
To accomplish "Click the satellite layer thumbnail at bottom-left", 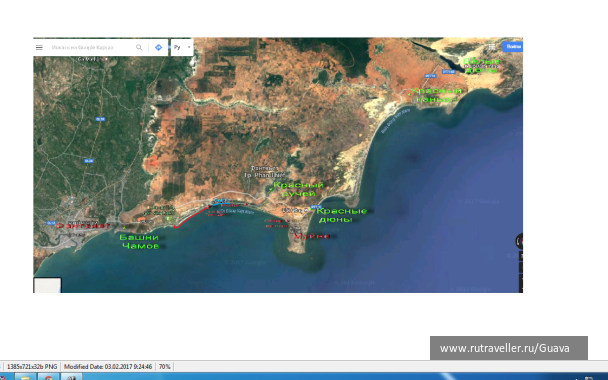I will pos(47,285).
